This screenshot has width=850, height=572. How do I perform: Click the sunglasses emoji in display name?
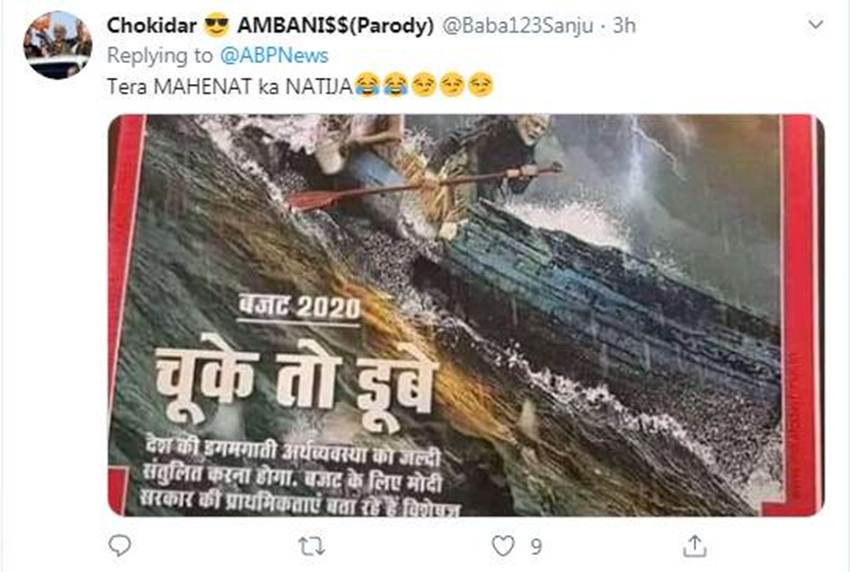(217, 25)
